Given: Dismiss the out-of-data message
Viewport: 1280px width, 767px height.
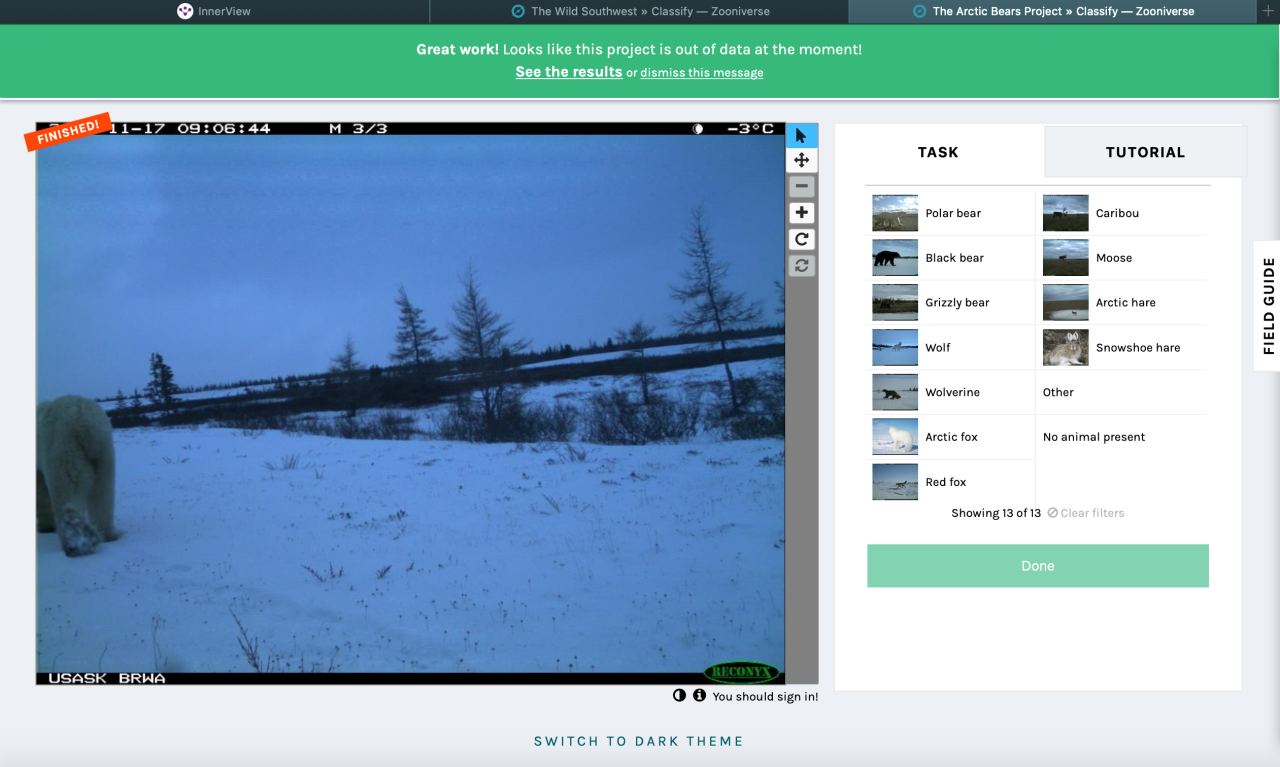Looking at the screenshot, I should [x=702, y=73].
